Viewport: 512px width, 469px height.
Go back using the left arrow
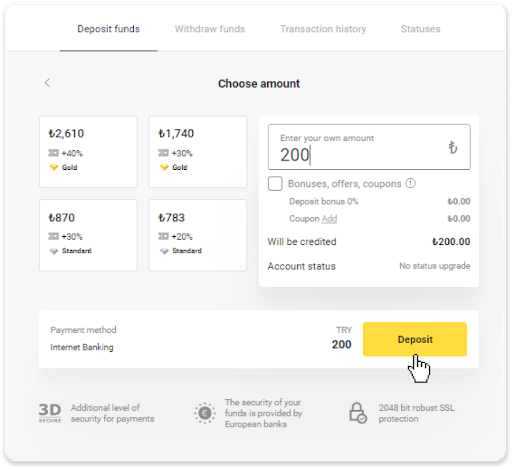47,83
